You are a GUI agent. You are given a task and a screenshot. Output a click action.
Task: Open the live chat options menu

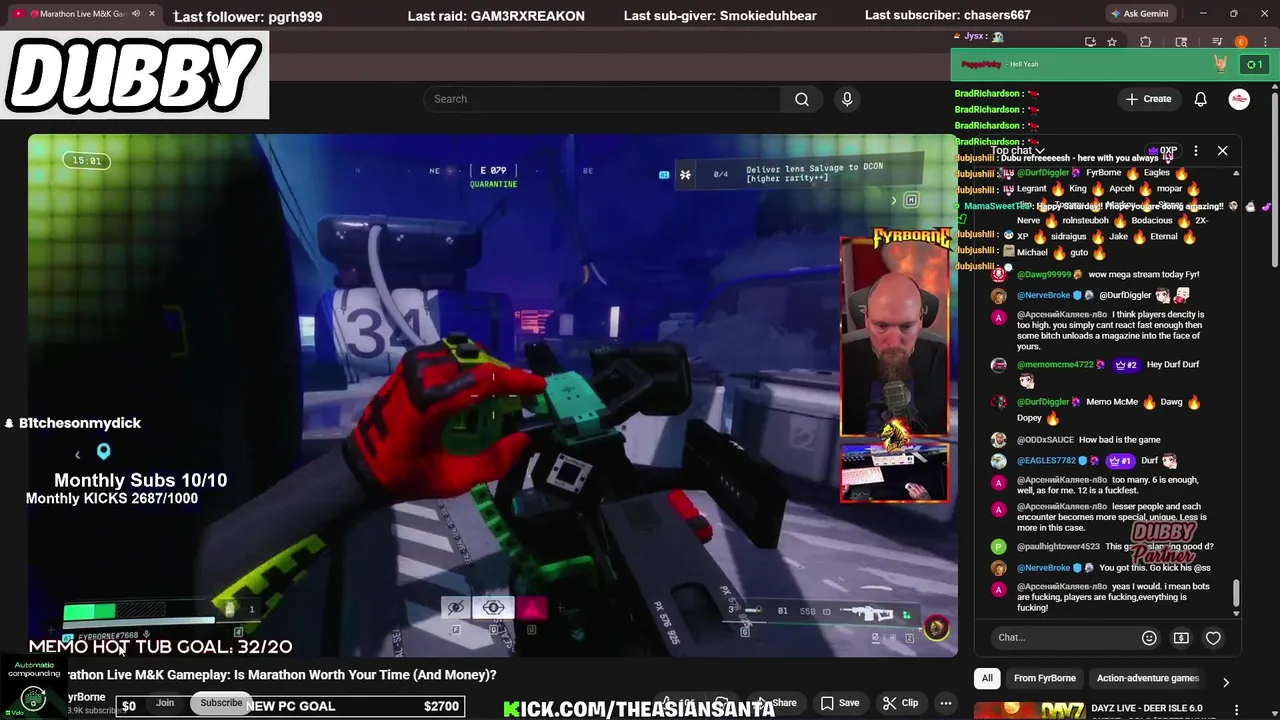pos(1195,151)
